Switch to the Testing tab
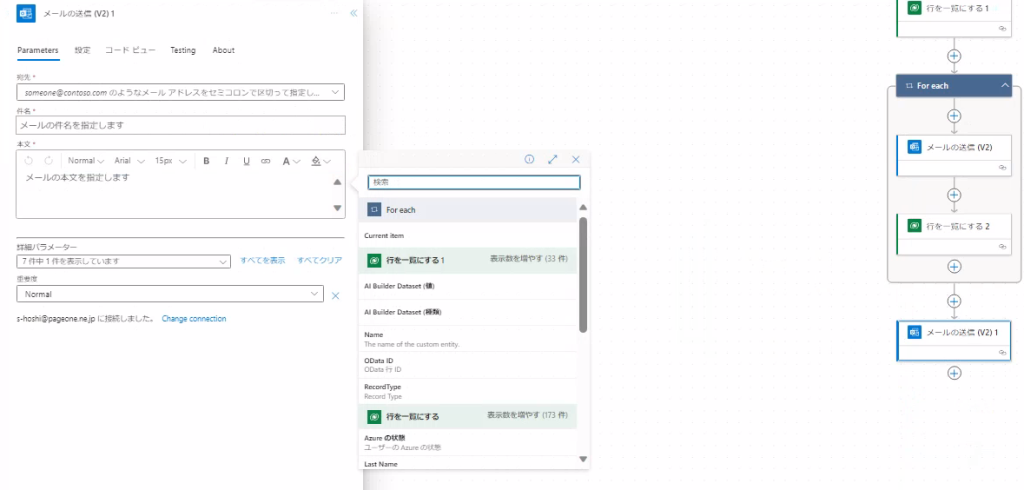This screenshot has width=1024, height=490. (x=183, y=50)
